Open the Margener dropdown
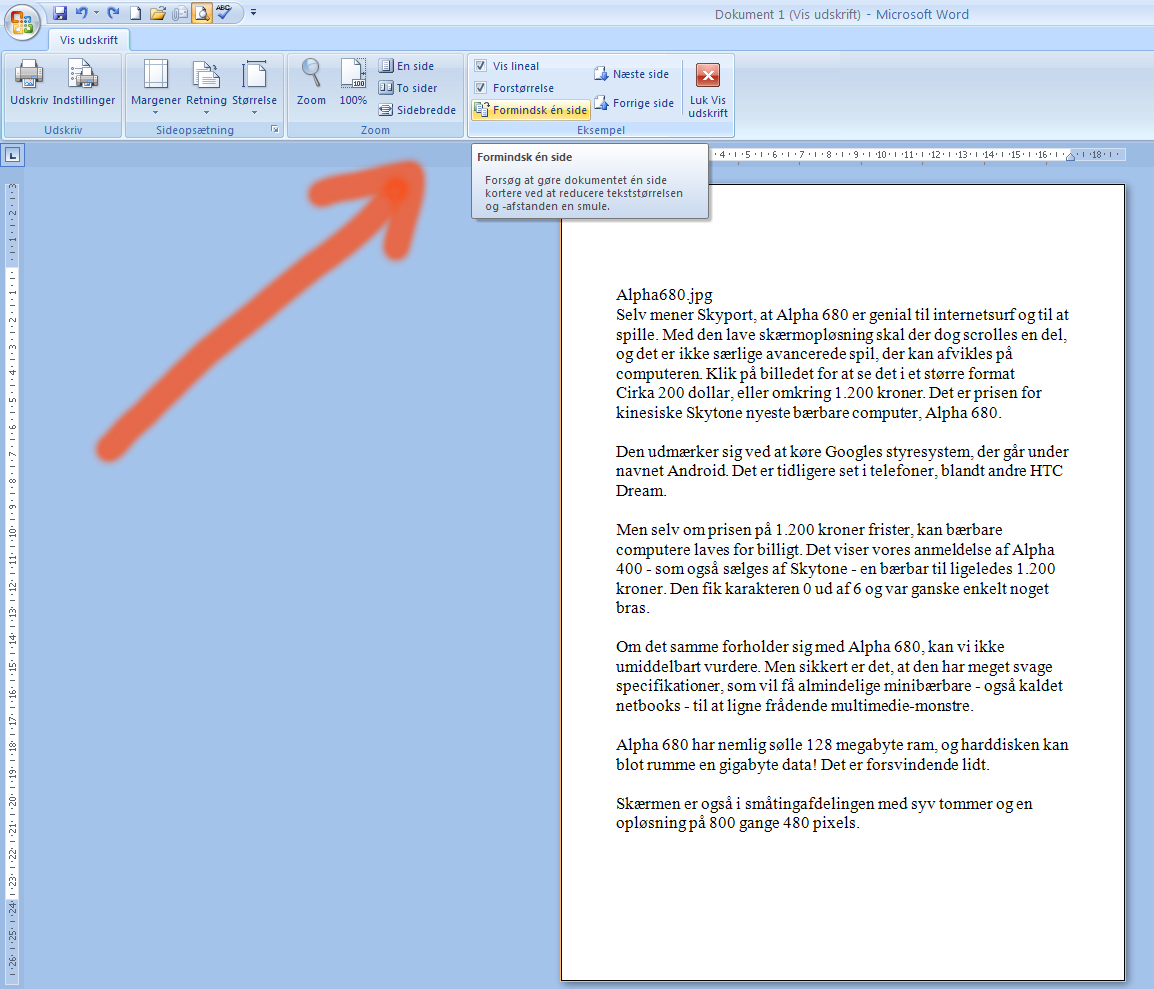1154x989 pixels. coord(156,86)
